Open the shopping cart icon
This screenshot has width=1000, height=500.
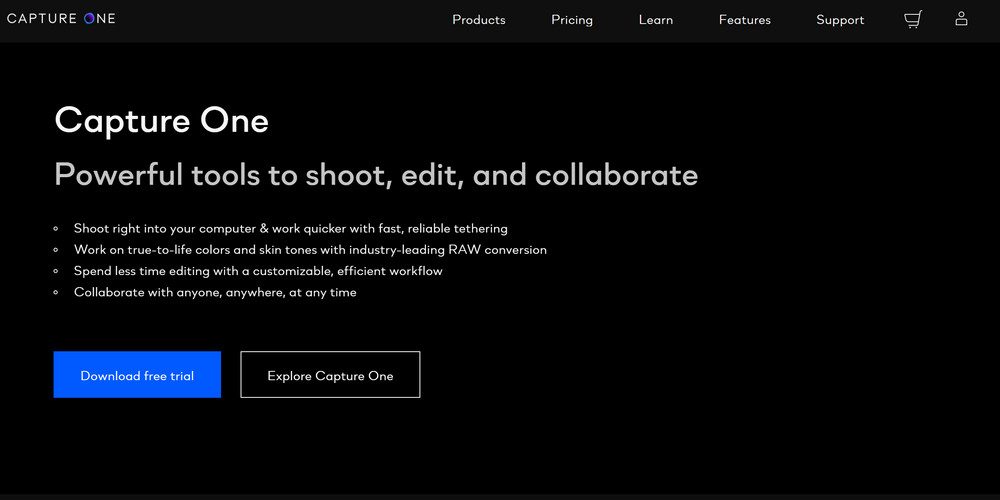[913, 20]
